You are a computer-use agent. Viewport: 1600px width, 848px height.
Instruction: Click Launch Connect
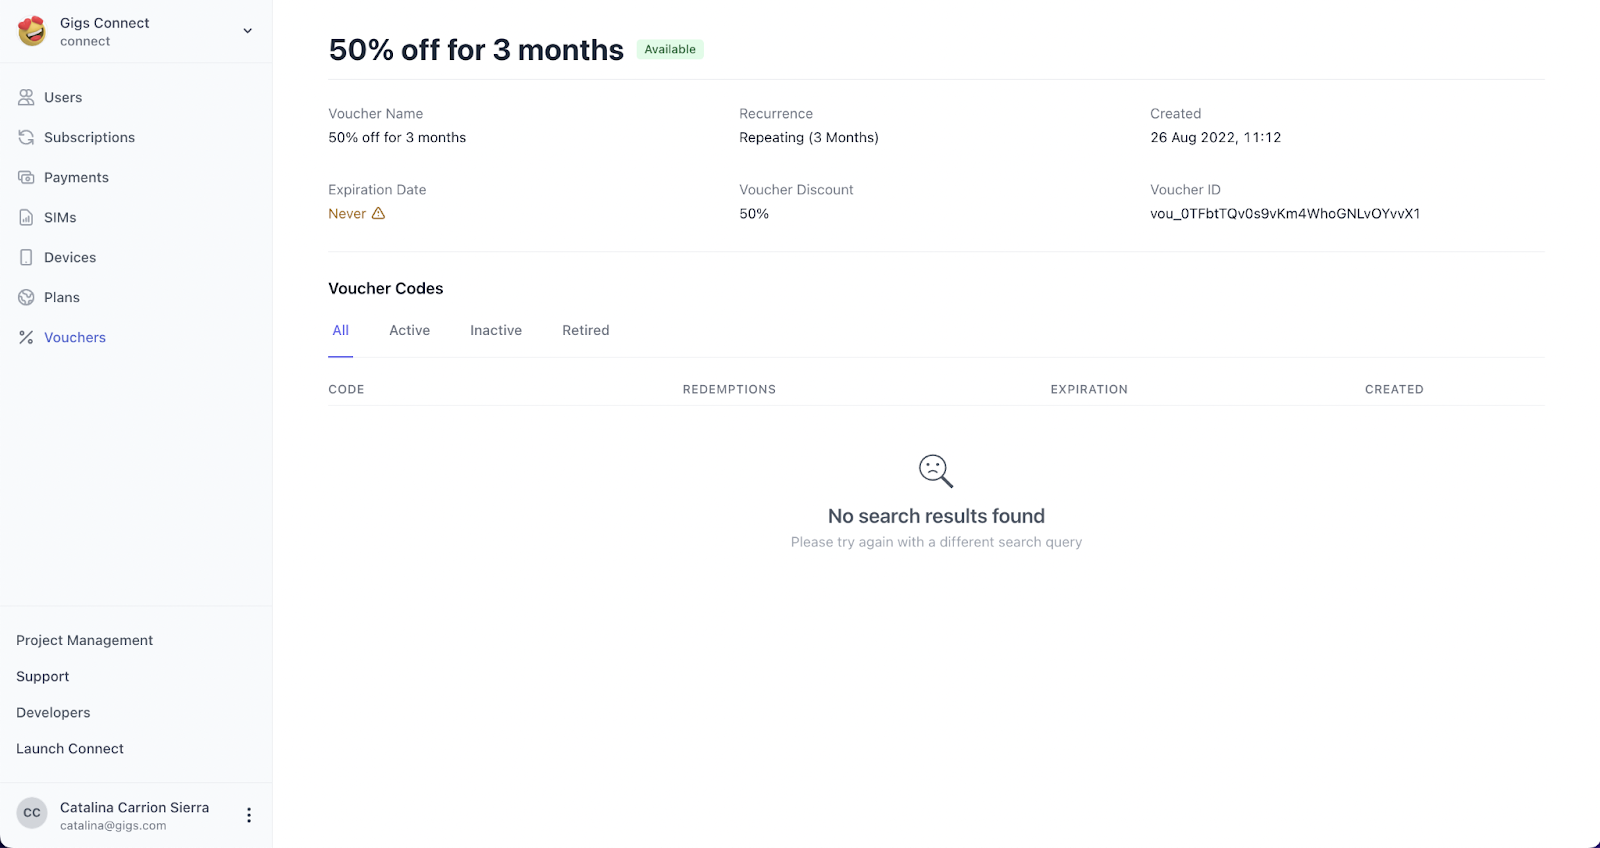(70, 748)
